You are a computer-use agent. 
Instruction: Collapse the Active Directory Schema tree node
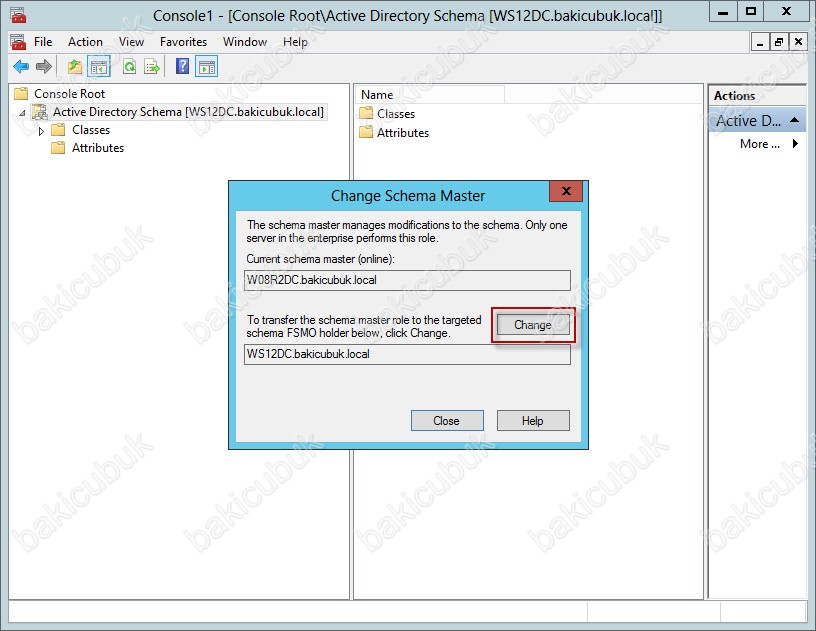(x=22, y=113)
